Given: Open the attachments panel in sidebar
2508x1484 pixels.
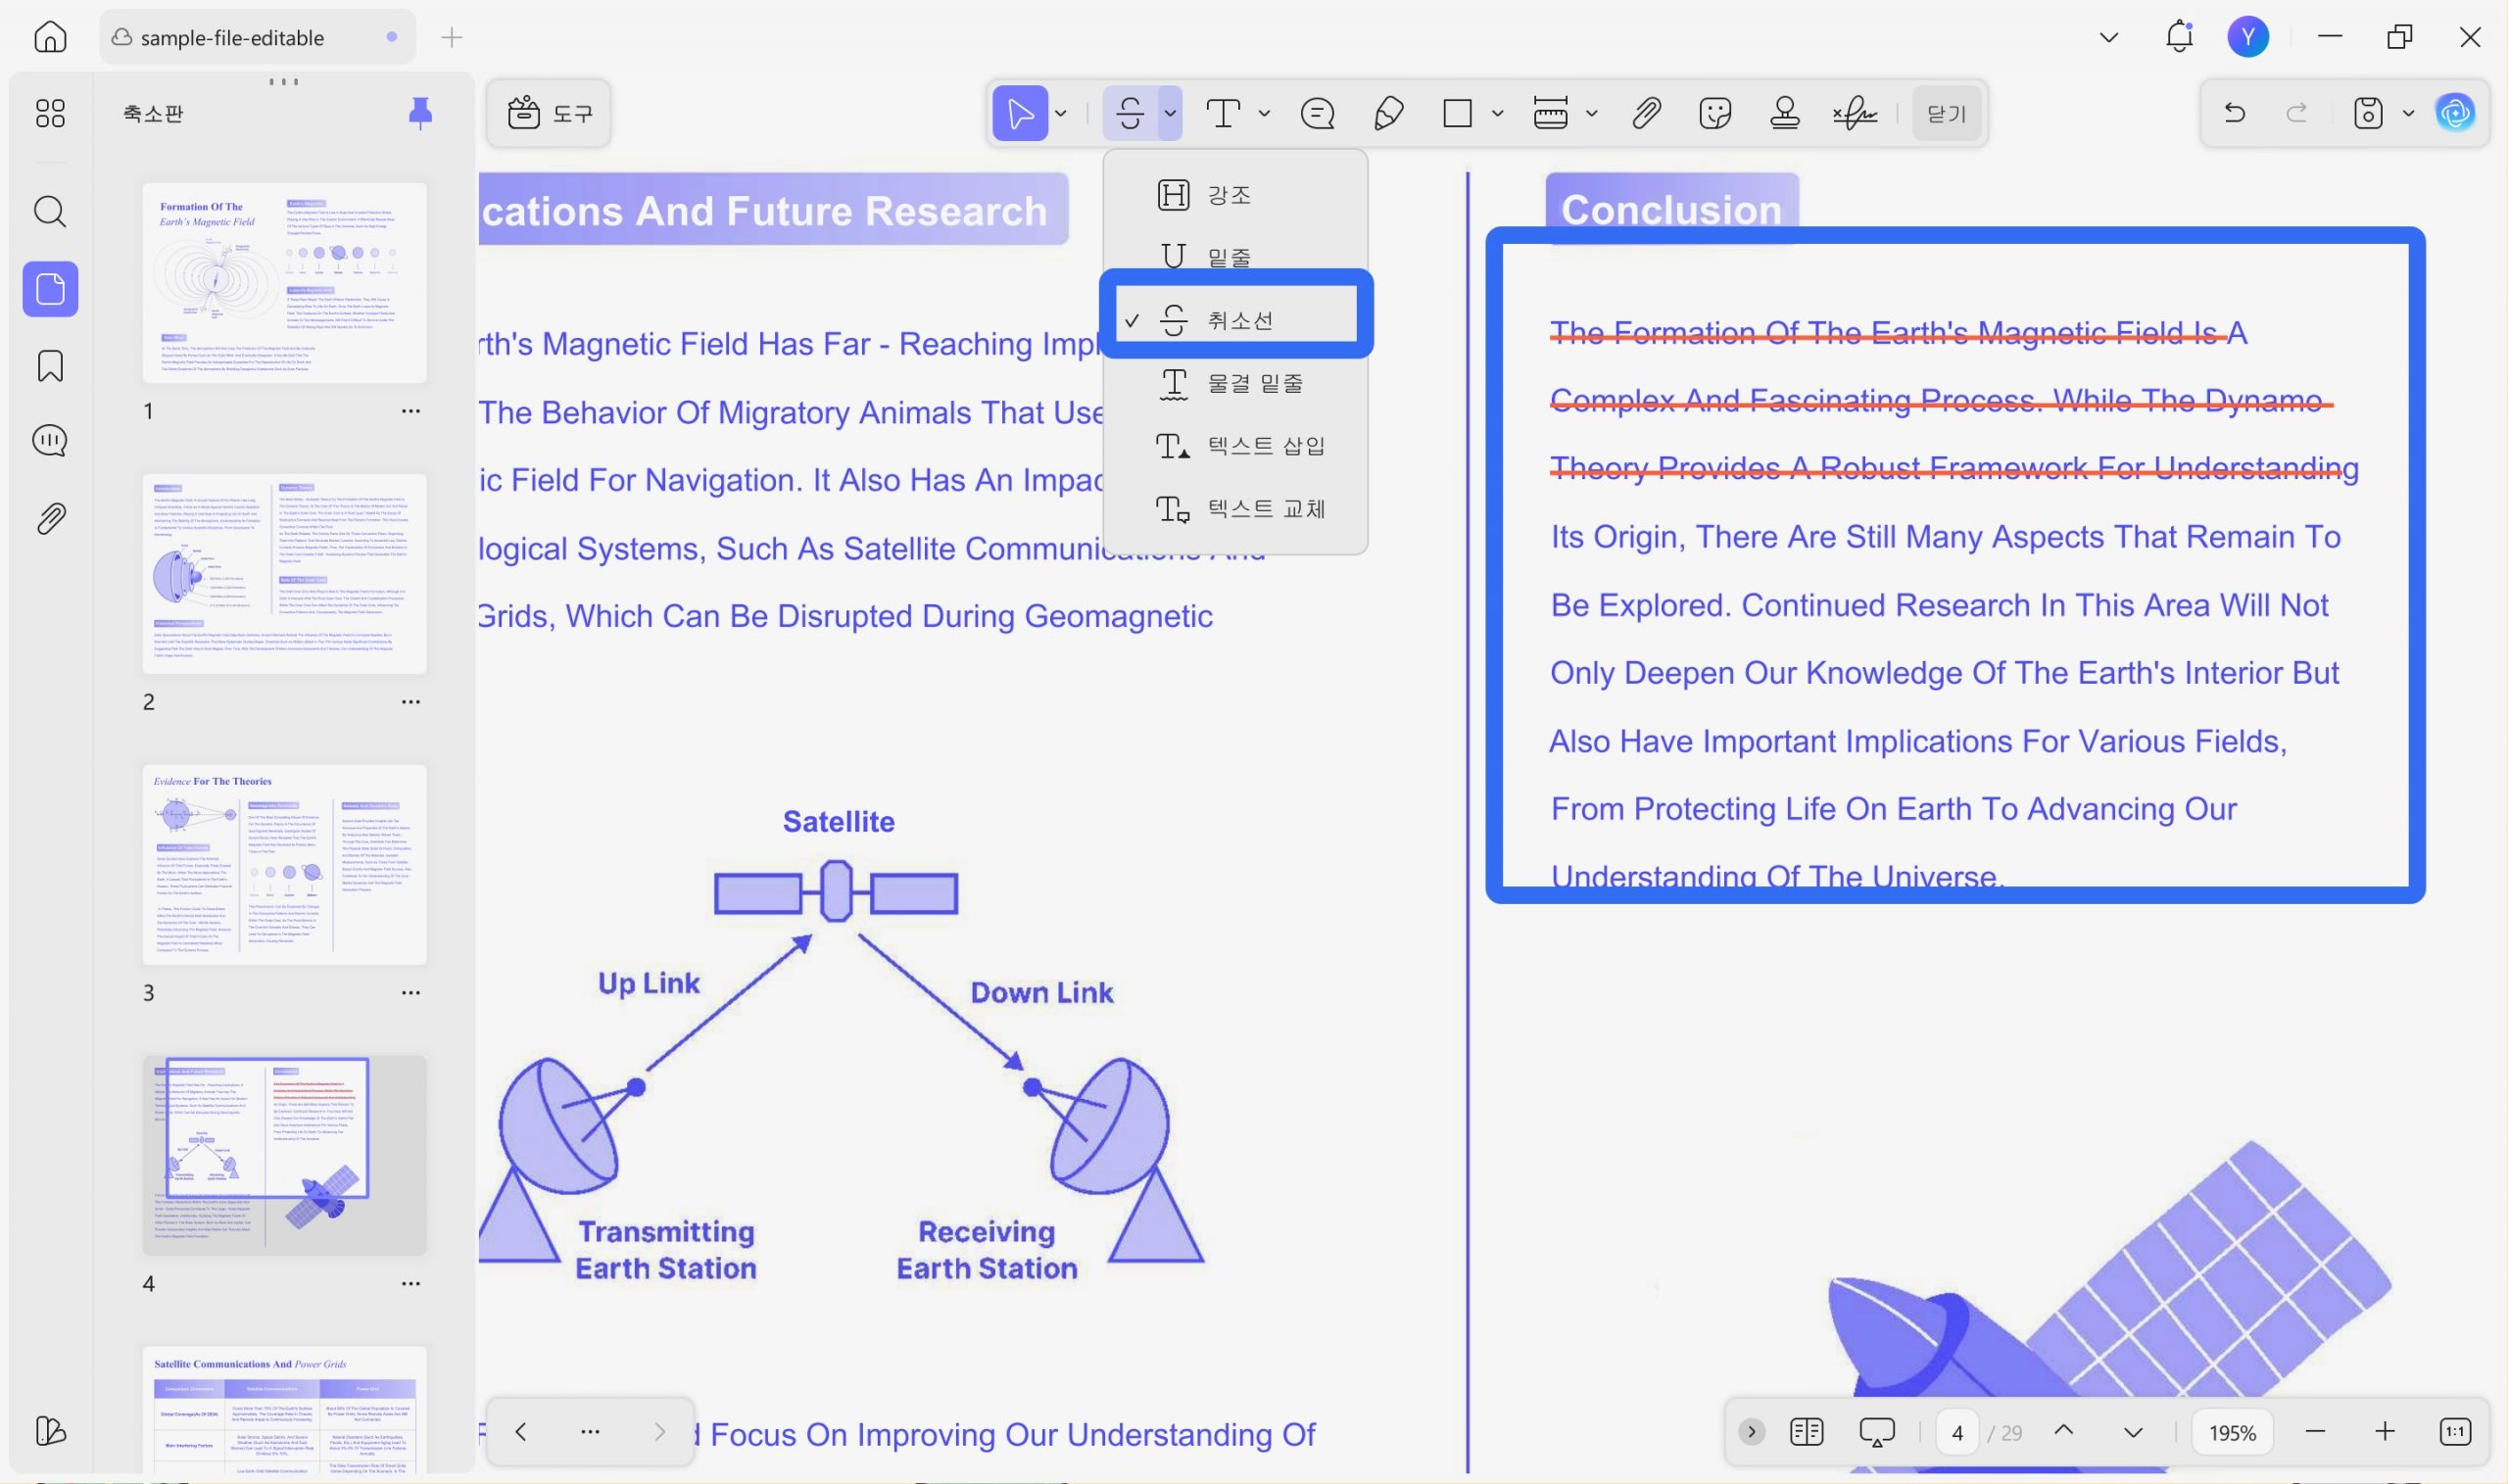Looking at the screenshot, I should point(50,518).
